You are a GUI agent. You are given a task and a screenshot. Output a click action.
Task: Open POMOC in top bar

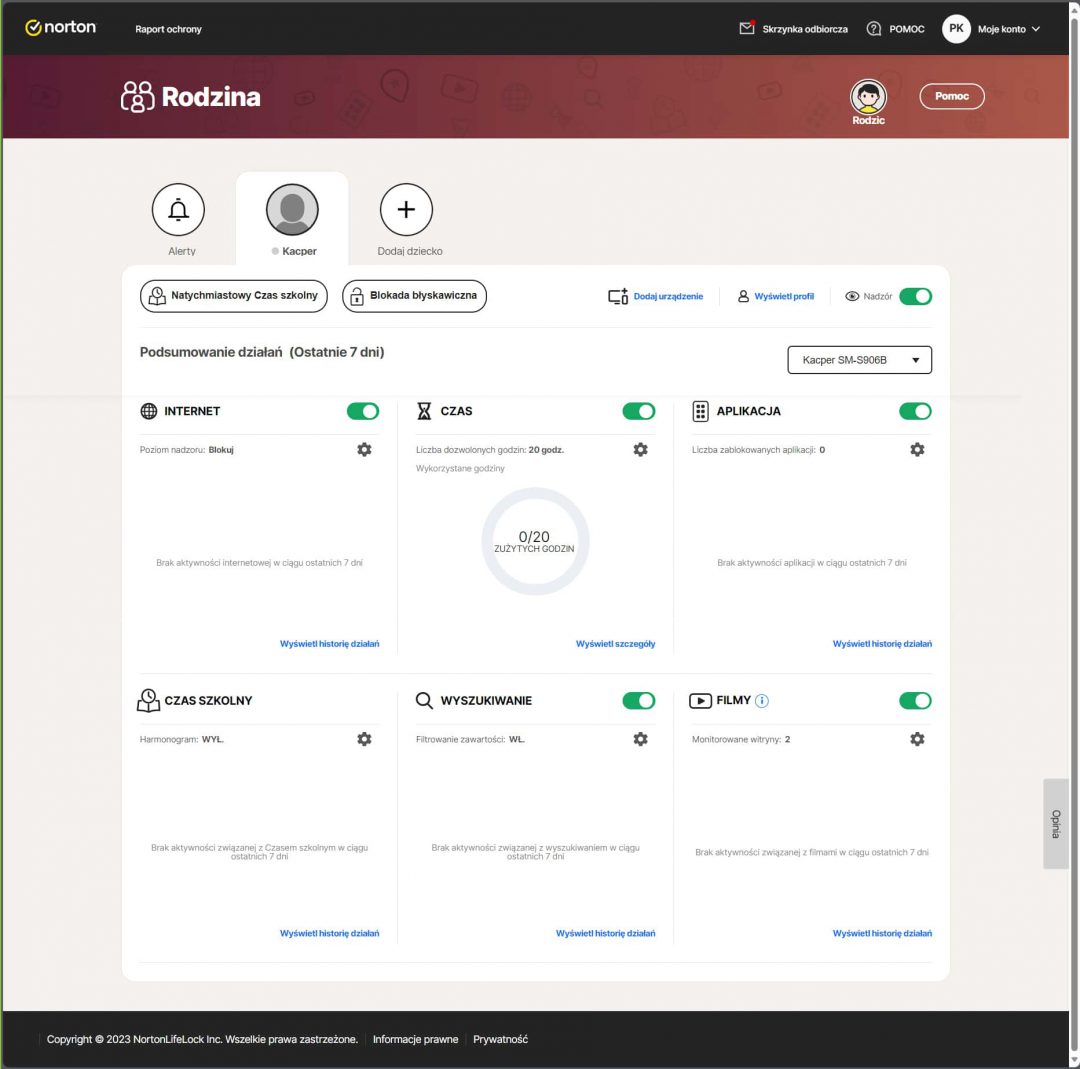point(906,29)
